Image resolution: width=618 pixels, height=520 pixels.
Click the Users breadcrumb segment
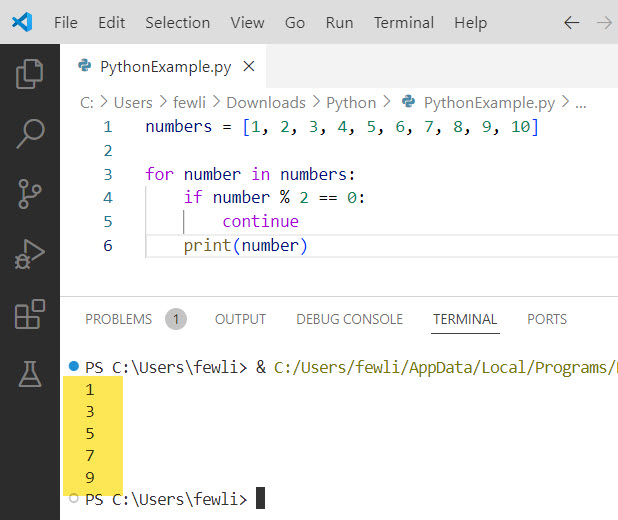tap(133, 103)
